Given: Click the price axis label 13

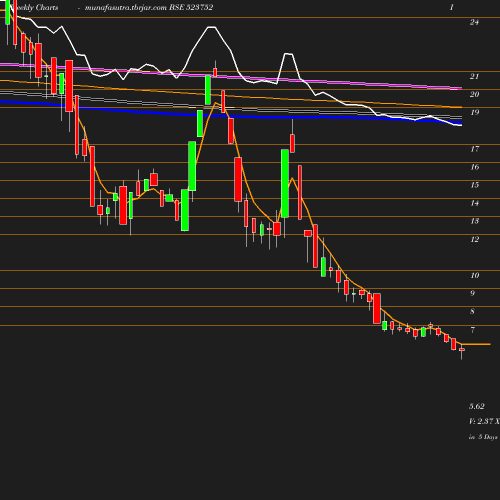Looking at the screenshot, I should [474, 221].
